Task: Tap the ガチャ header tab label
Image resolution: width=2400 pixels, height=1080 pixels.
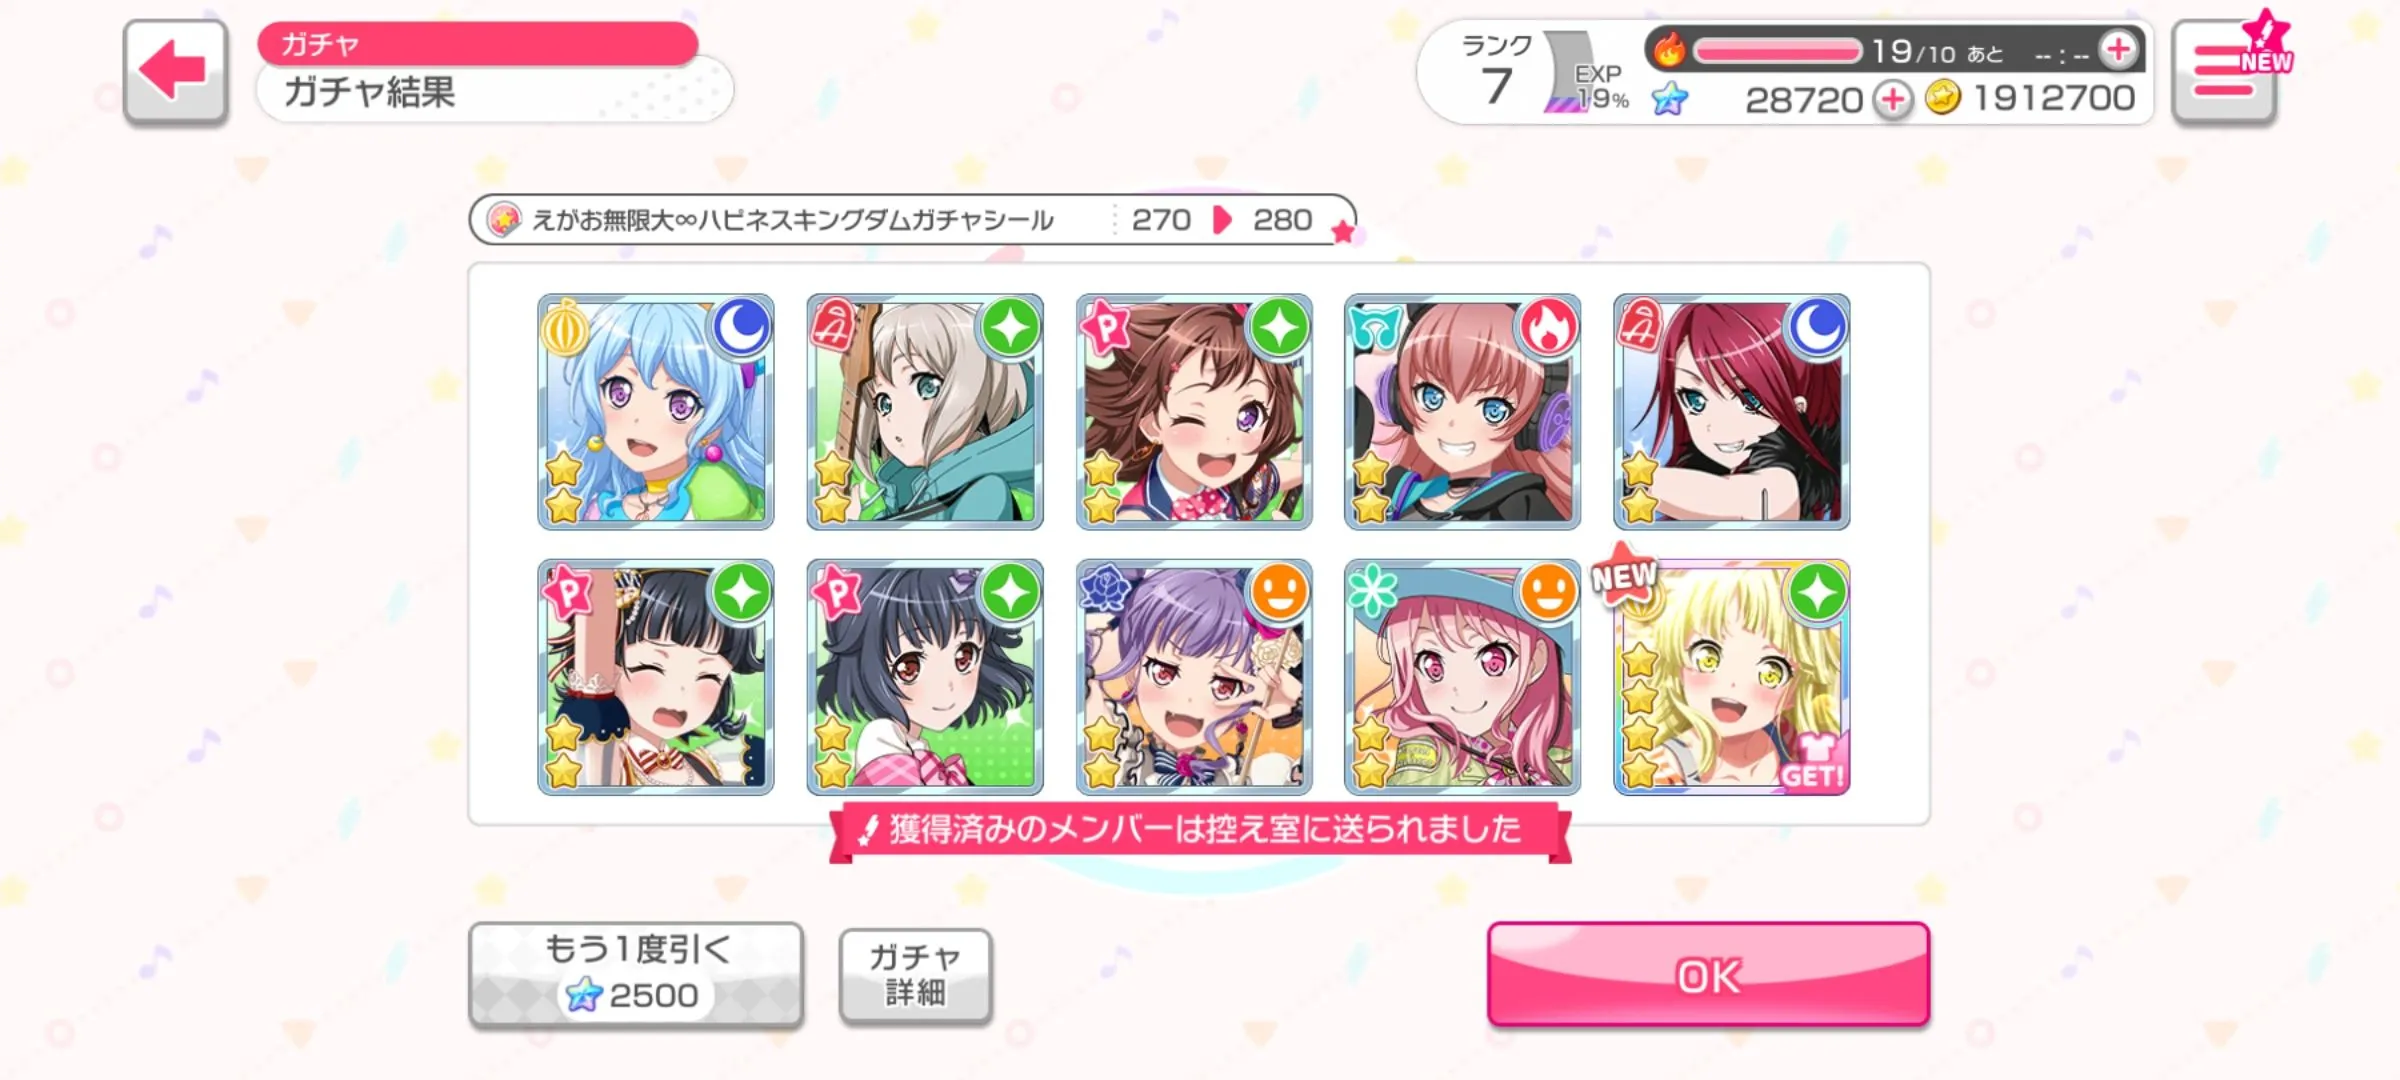Action: (320, 44)
